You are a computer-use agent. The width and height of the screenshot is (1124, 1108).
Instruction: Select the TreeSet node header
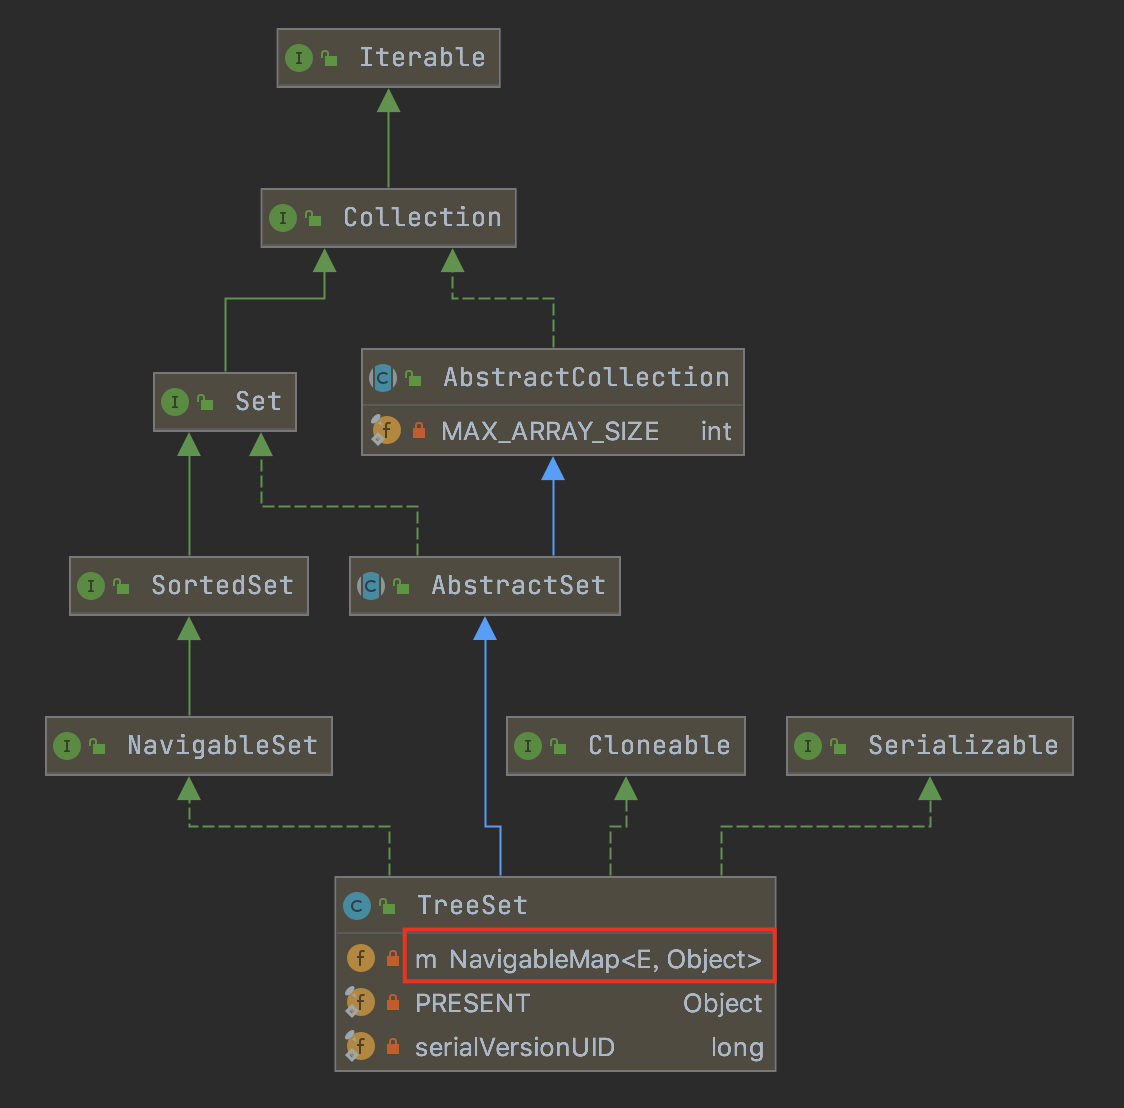point(470,905)
